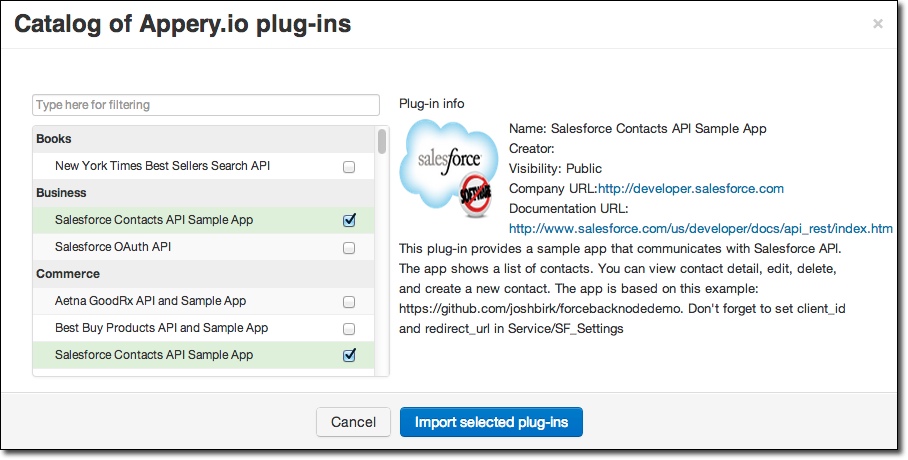Focus the plug-in filter text field
The height and width of the screenshot is (460, 908).
[x=206, y=105]
